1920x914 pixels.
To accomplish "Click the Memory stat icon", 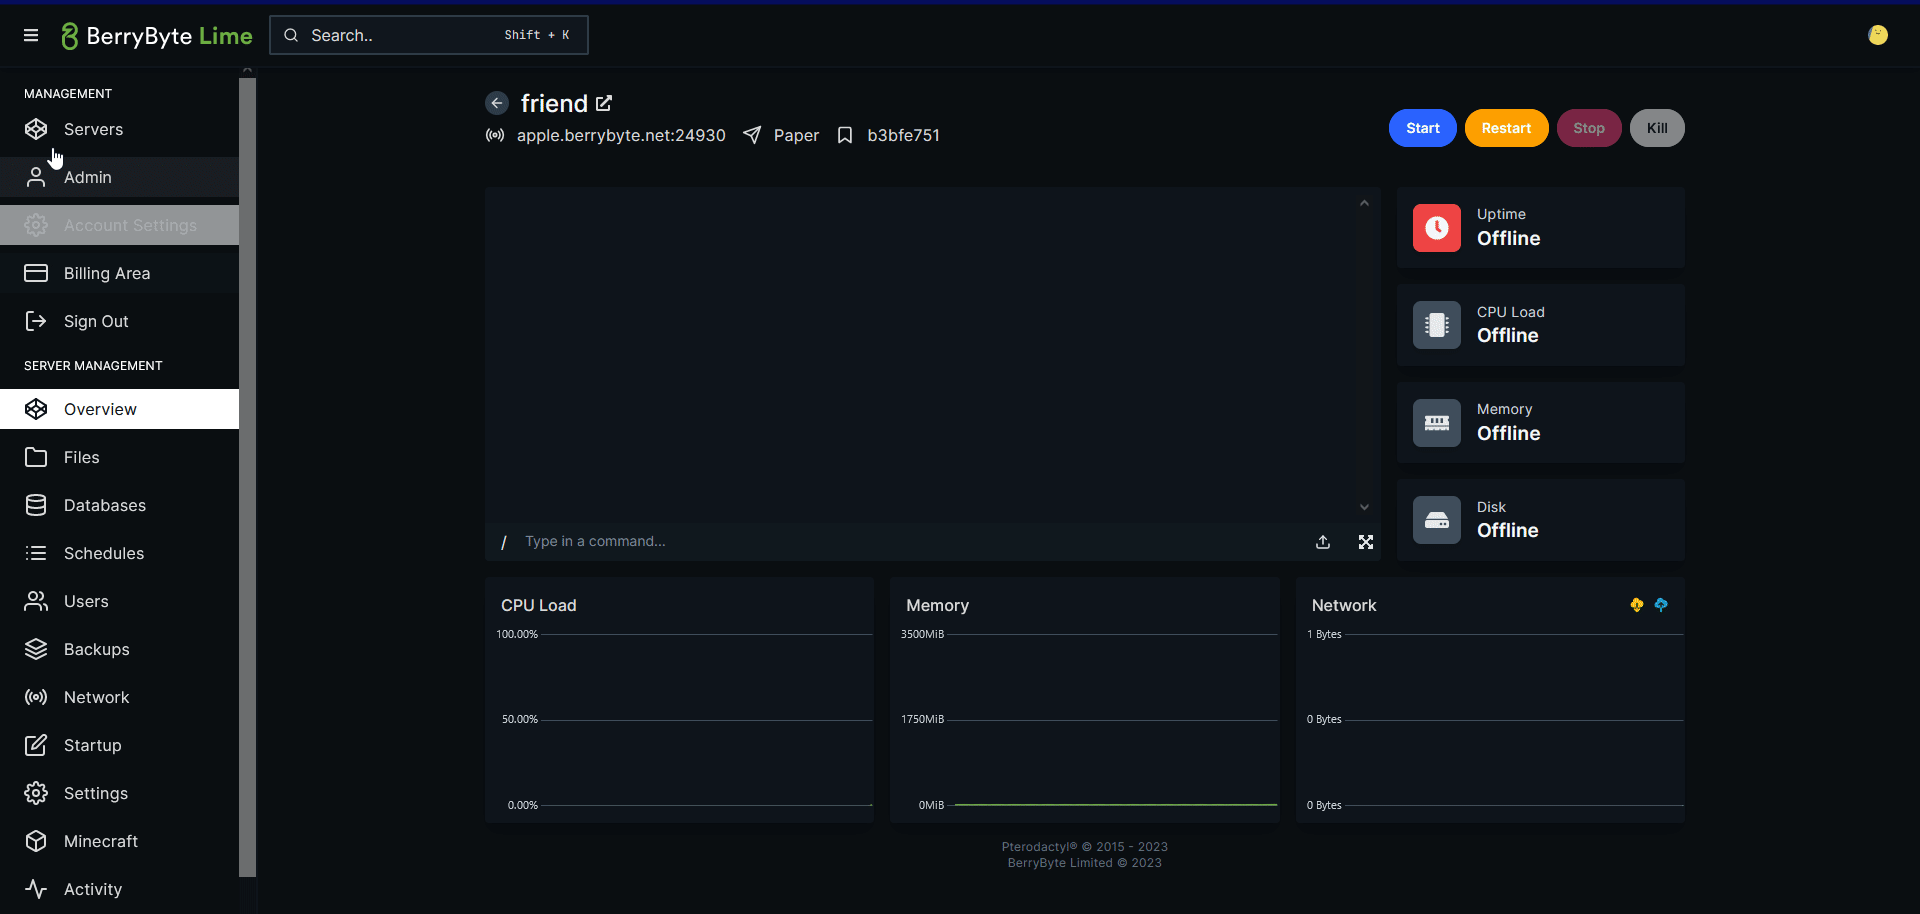I will (x=1437, y=423).
